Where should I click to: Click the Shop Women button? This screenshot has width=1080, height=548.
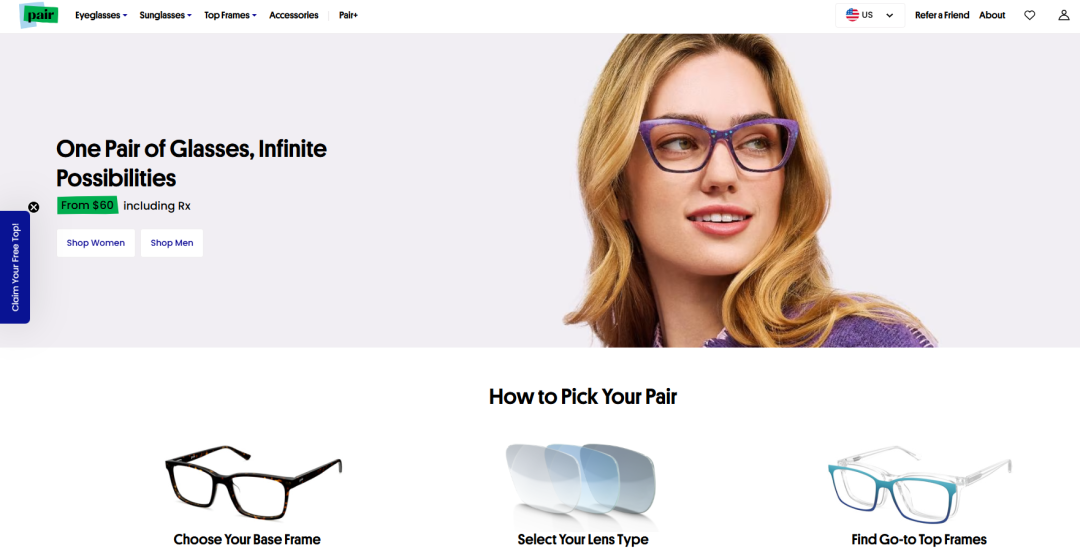(96, 243)
